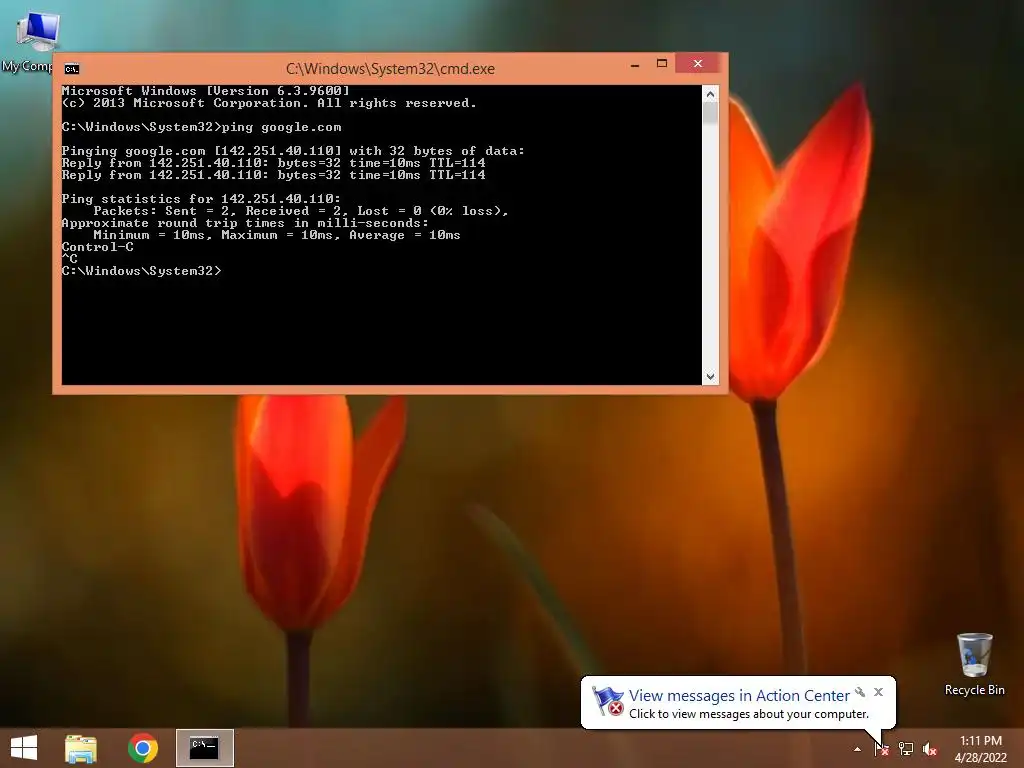Screen dimensions: 1024x768
Task: Click the 'ping google.com' command line
Action: pyautogui.click(x=201, y=127)
